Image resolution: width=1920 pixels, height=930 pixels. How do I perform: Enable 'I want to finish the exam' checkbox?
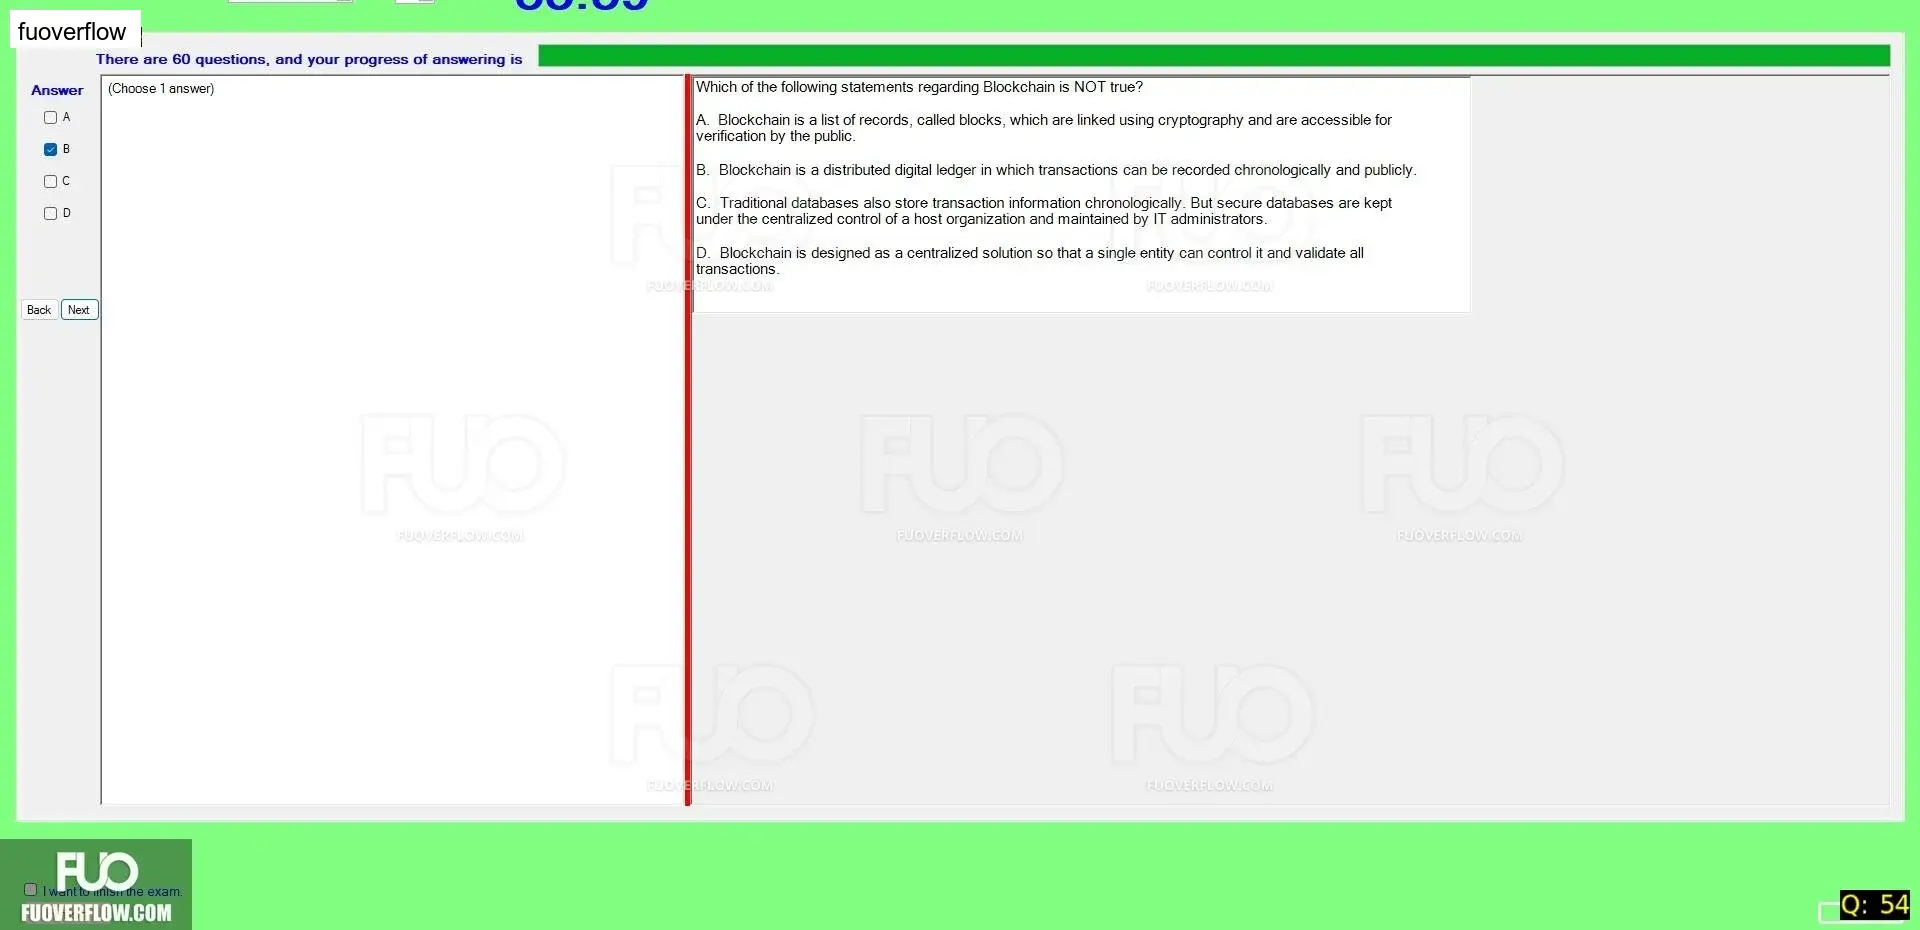tap(30, 889)
